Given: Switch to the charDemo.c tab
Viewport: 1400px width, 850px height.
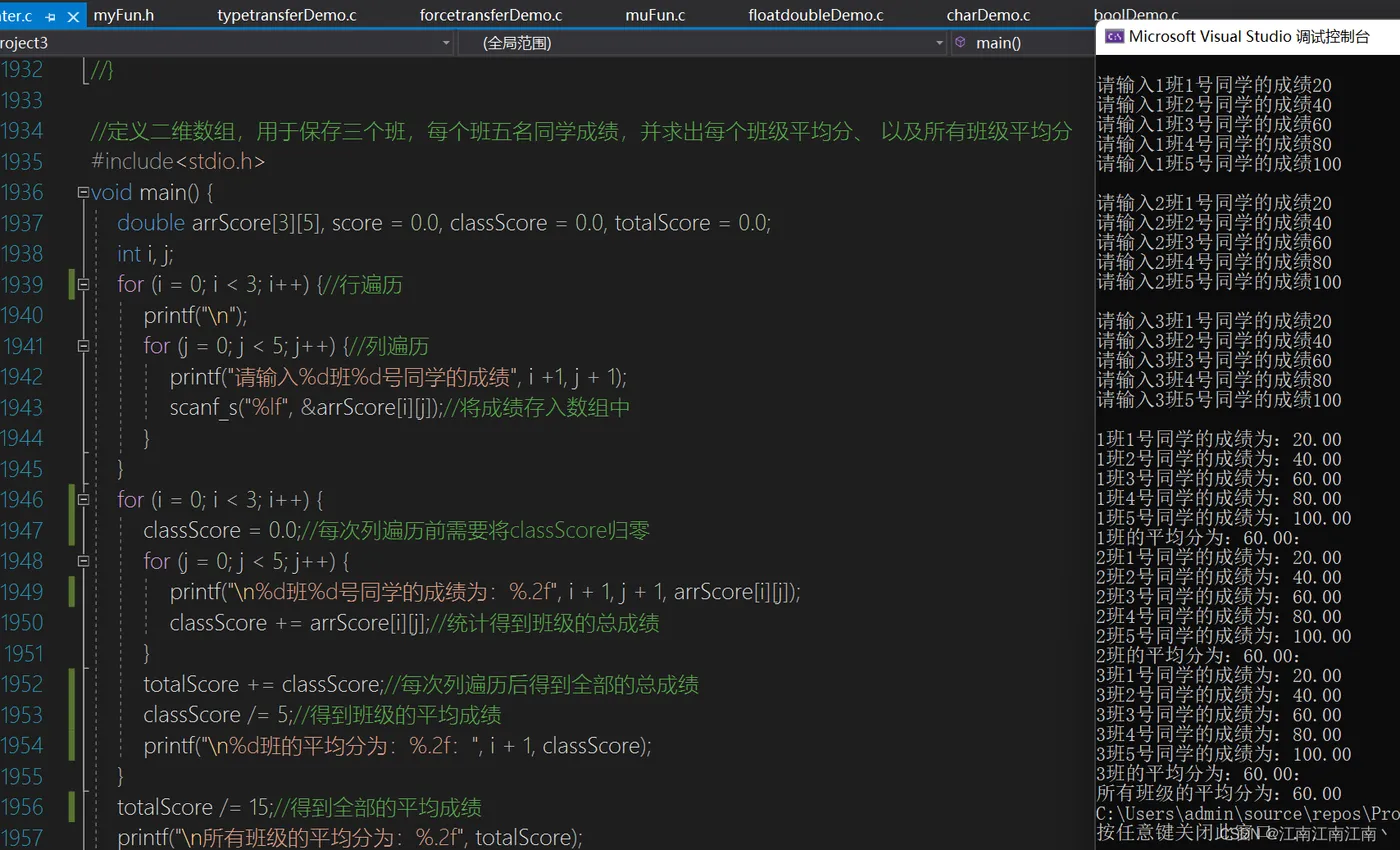Looking at the screenshot, I should (988, 14).
